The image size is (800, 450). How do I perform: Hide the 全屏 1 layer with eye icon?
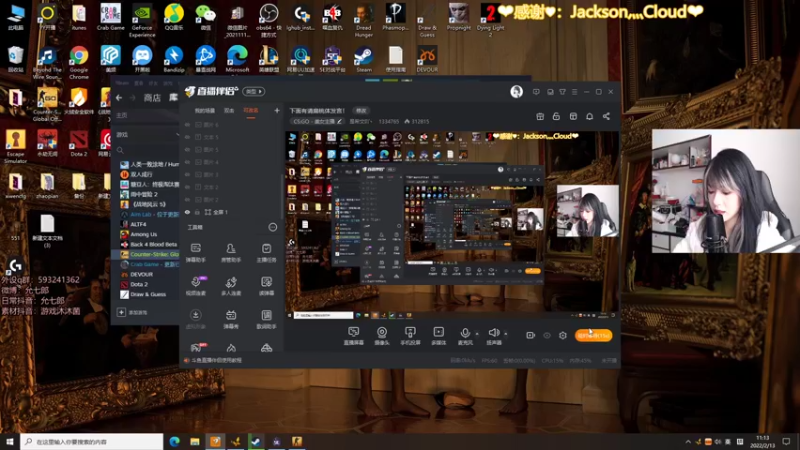click(x=187, y=212)
